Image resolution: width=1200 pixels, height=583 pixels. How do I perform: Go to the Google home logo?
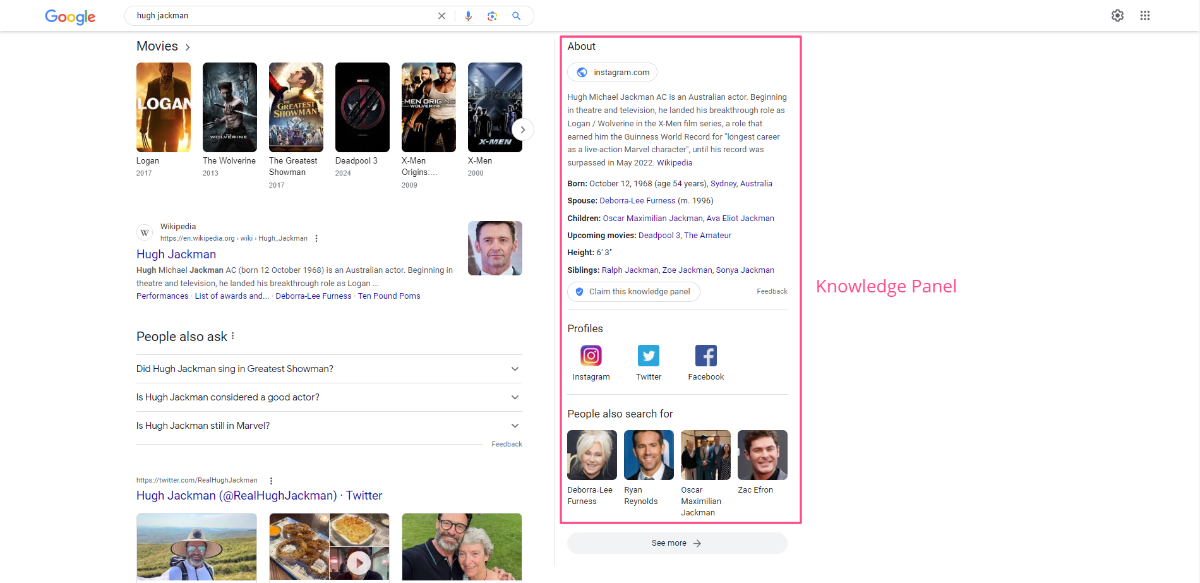70,17
